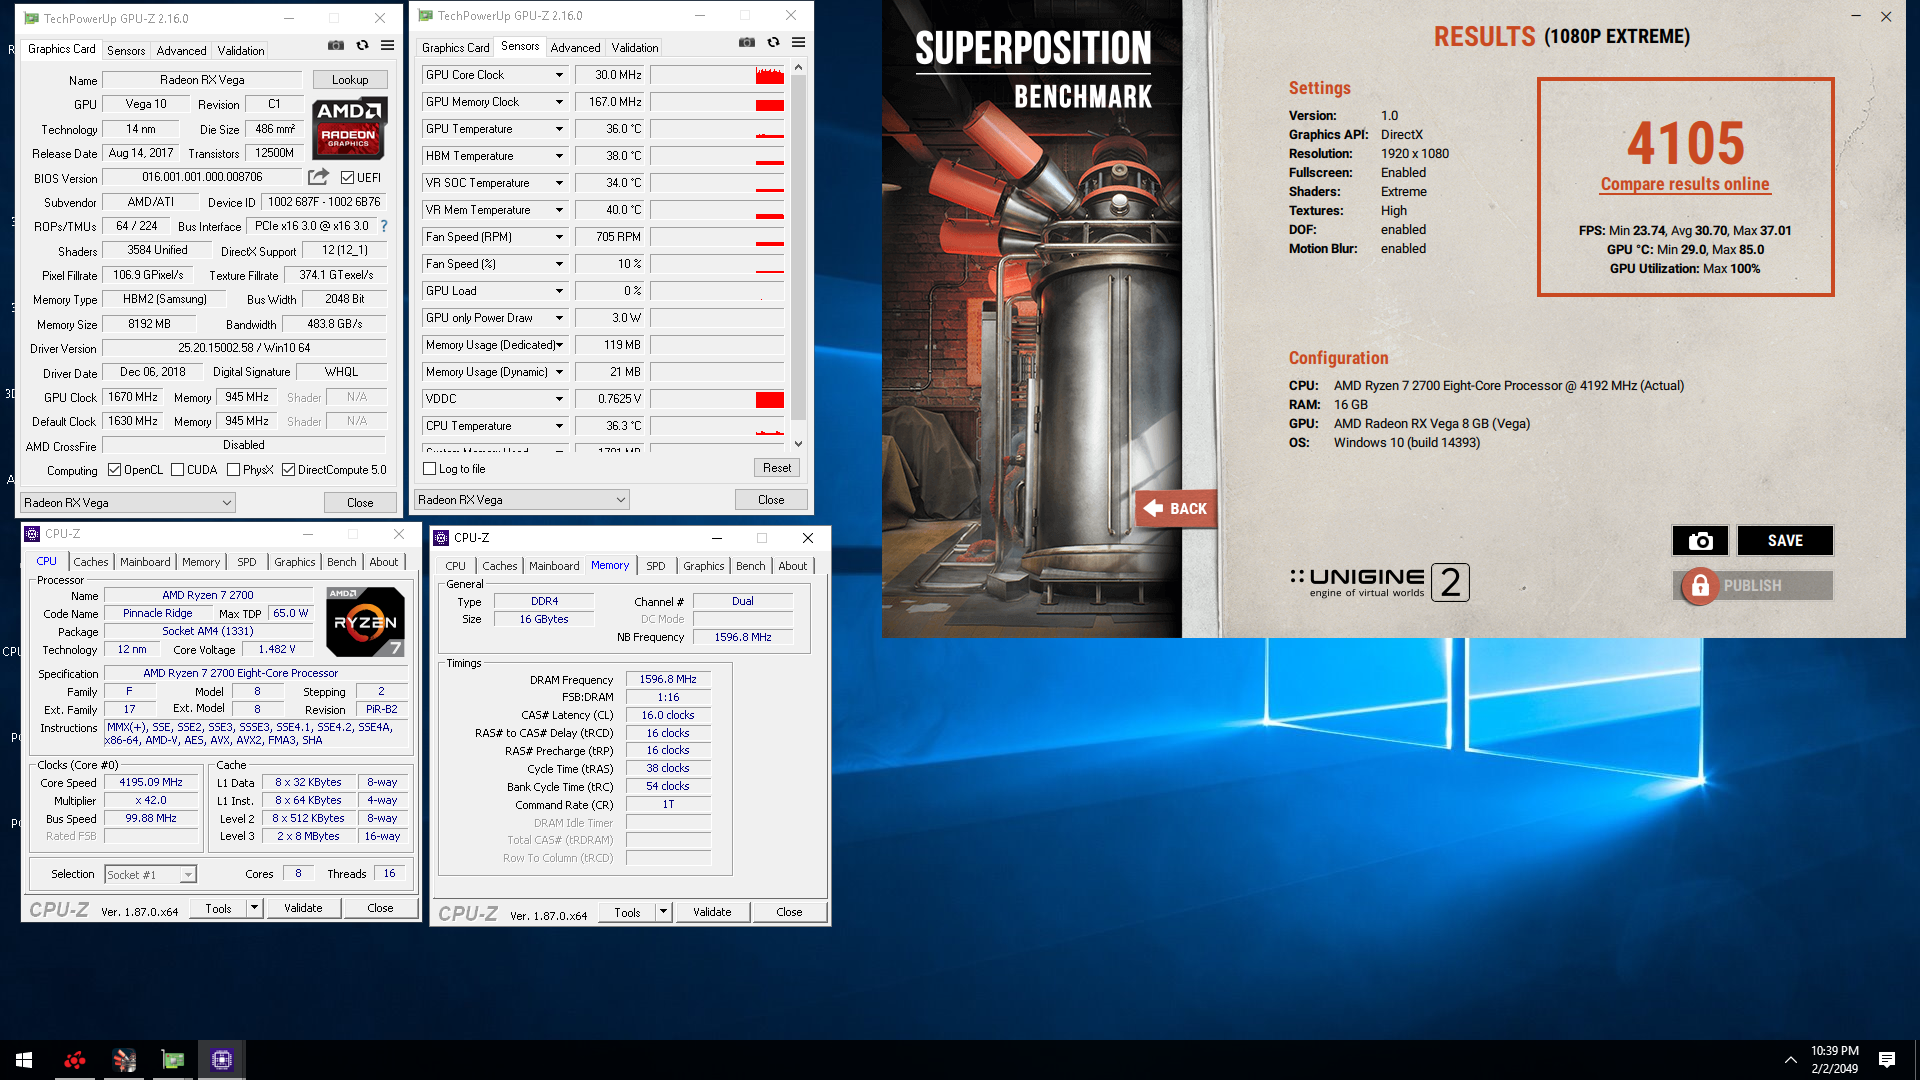Click the refresh icon in GPU-Z Sensors window
The height and width of the screenshot is (1080, 1920).
[x=773, y=42]
